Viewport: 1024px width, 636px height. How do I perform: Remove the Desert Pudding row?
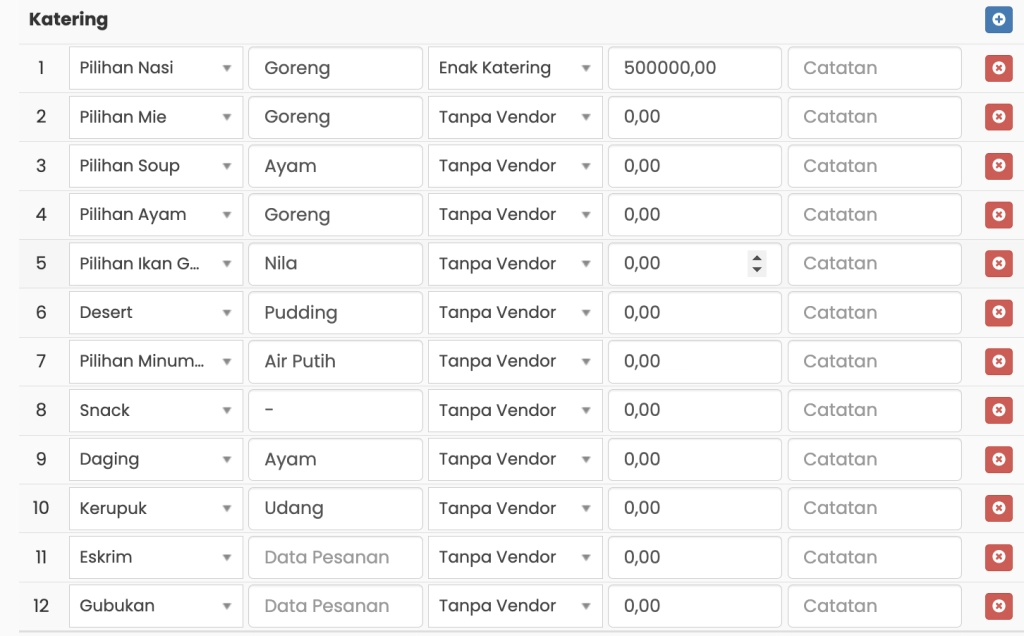[998, 313]
